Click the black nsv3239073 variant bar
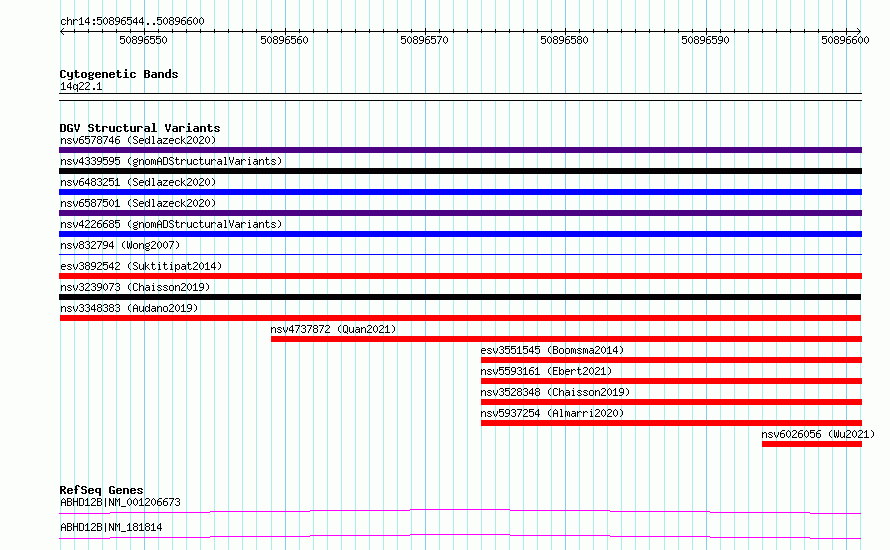This screenshot has height=550, width=890. [460, 297]
